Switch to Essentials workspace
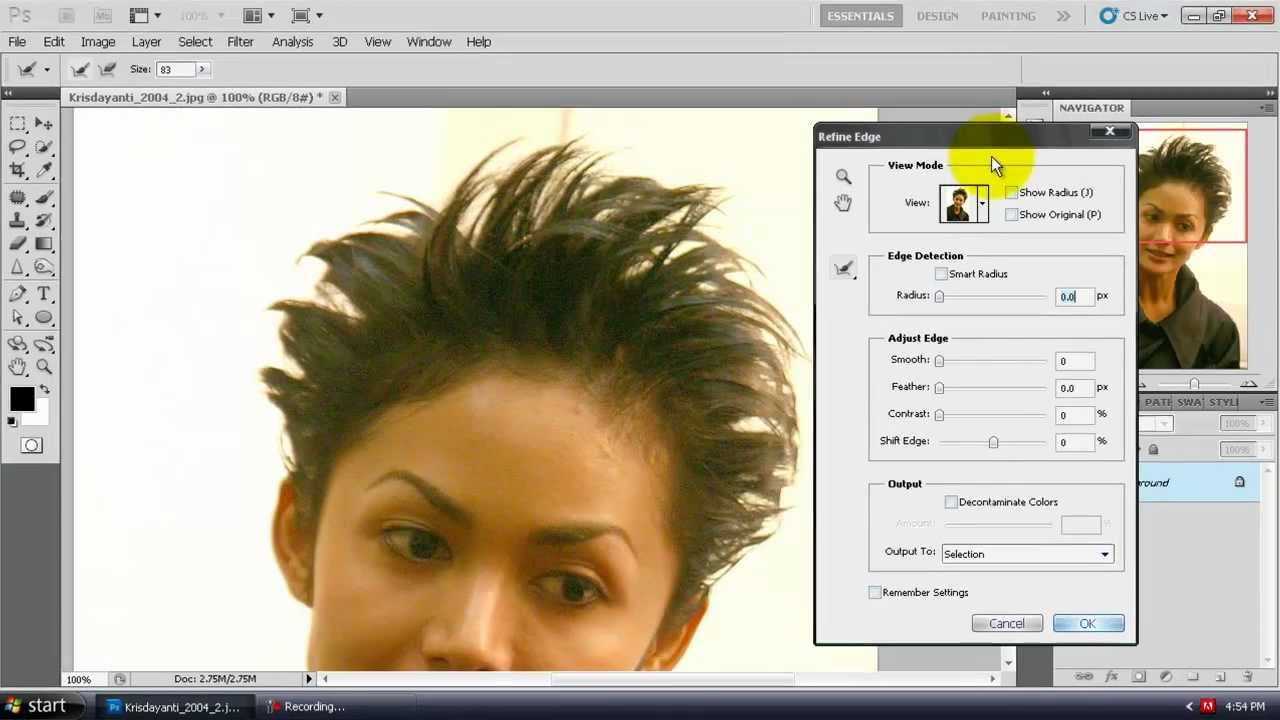 click(x=860, y=16)
